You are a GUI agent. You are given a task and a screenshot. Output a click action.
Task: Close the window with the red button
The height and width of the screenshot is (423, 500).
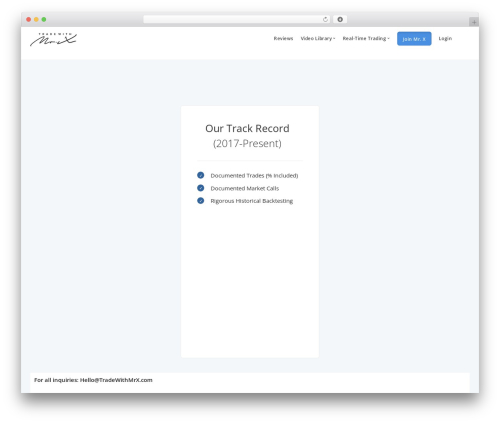[x=29, y=19]
